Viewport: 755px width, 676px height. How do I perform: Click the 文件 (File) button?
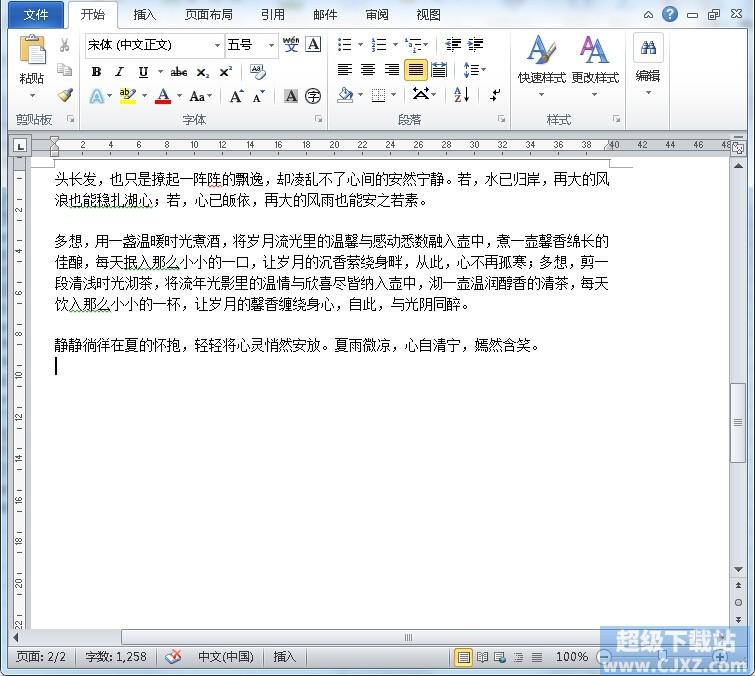point(36,15)
